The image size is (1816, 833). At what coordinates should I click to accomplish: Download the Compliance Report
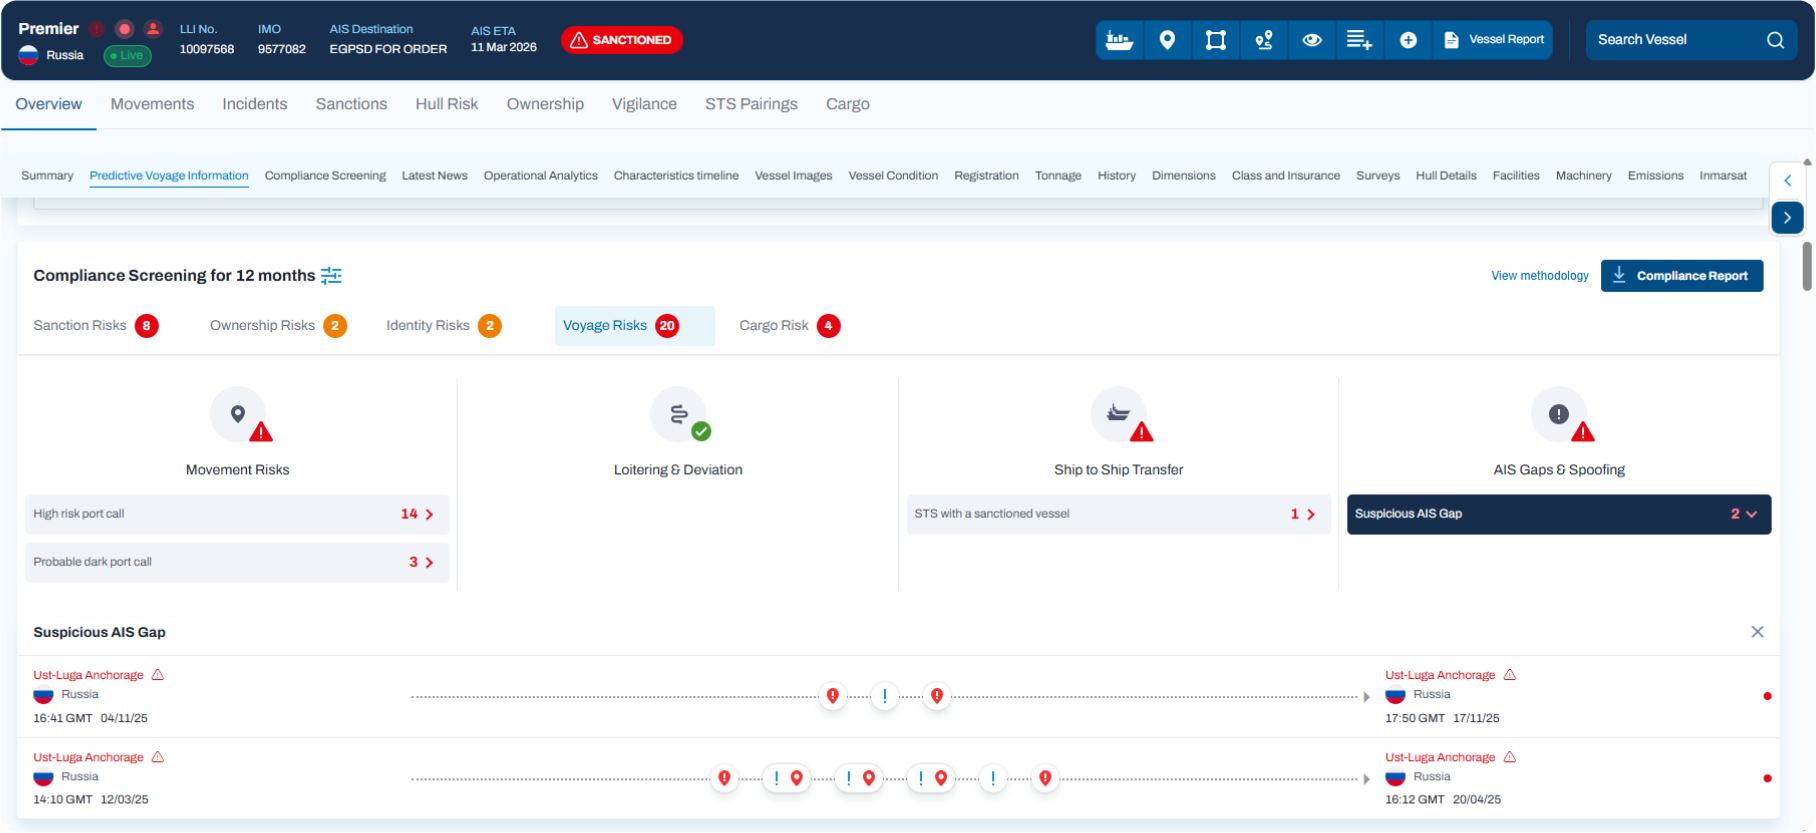click(1681, 276)
